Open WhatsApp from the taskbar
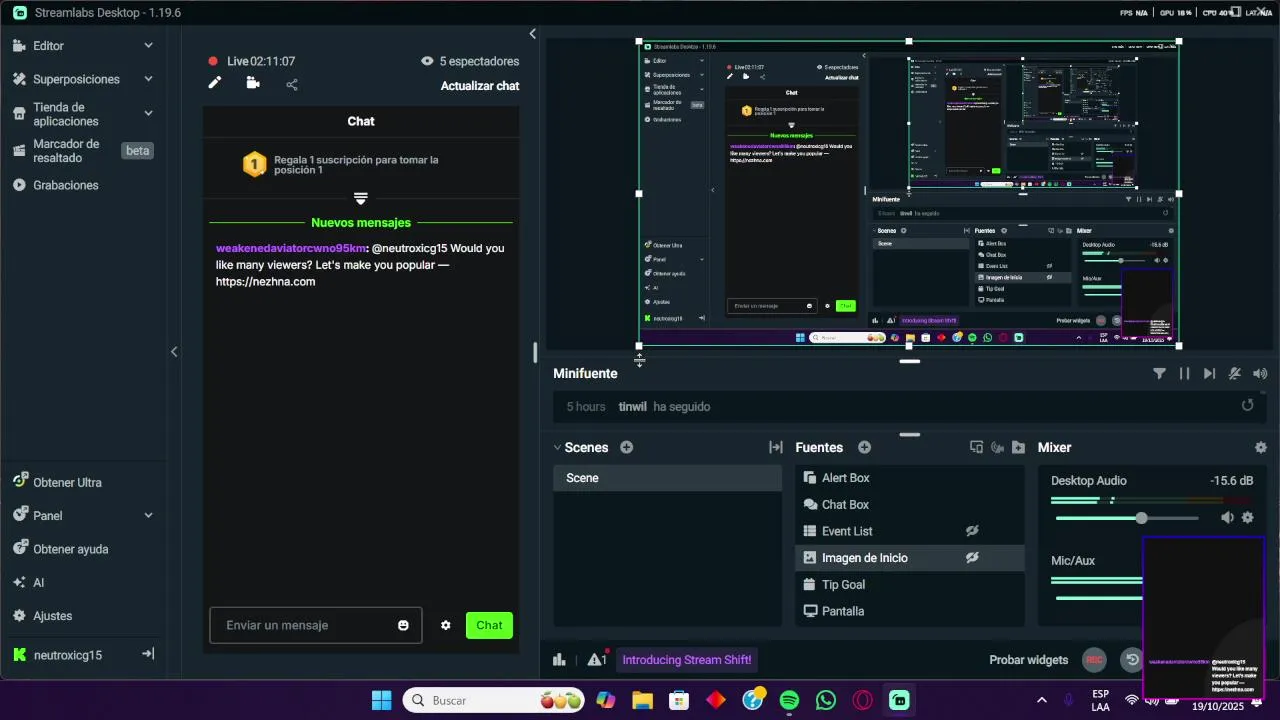Screen dimensions: 1280x720 825,701
